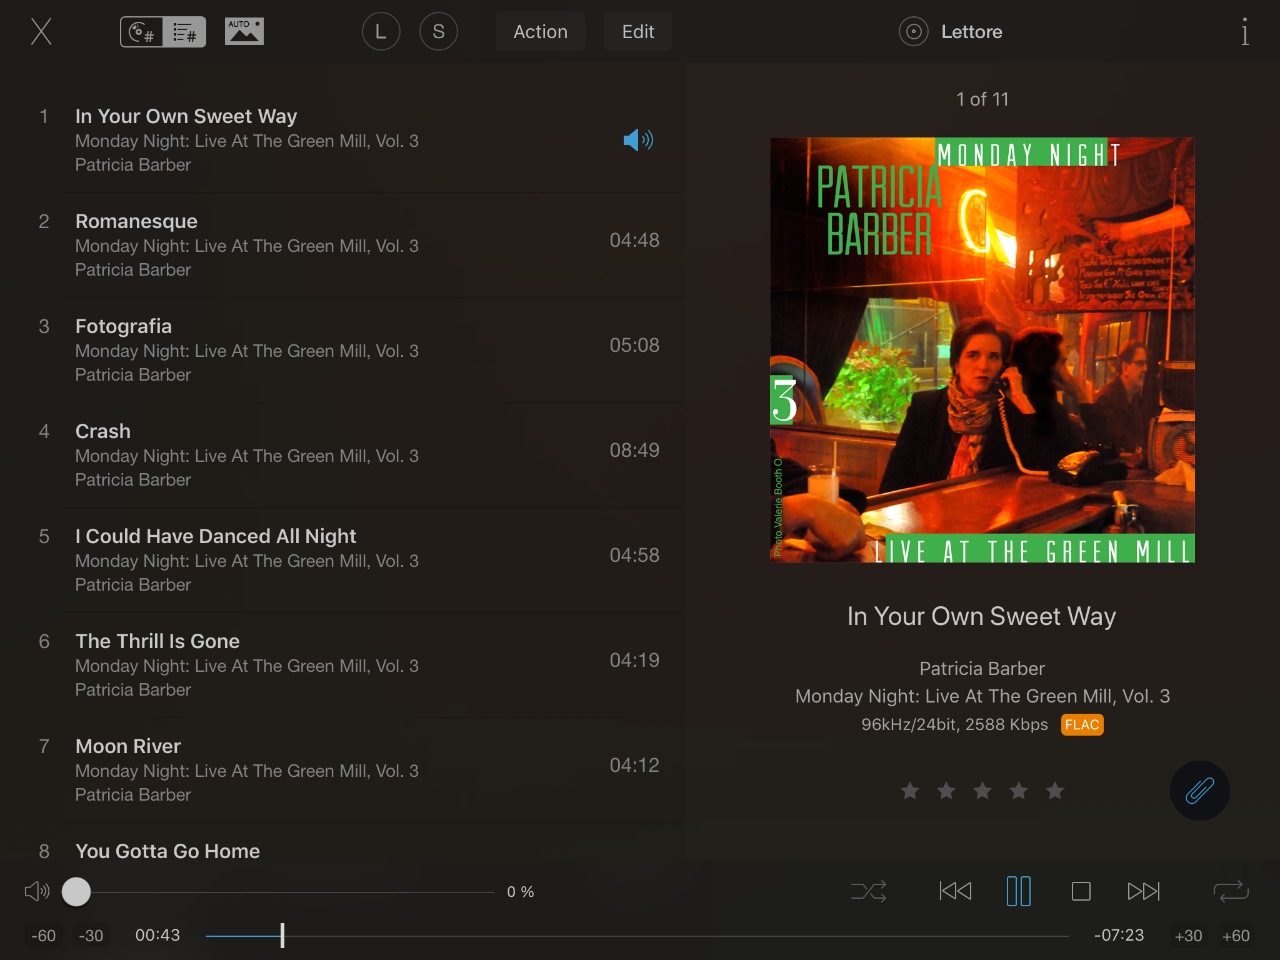
Task: Toggle repeat mode icon
Action: click(x=1231, y=891)
